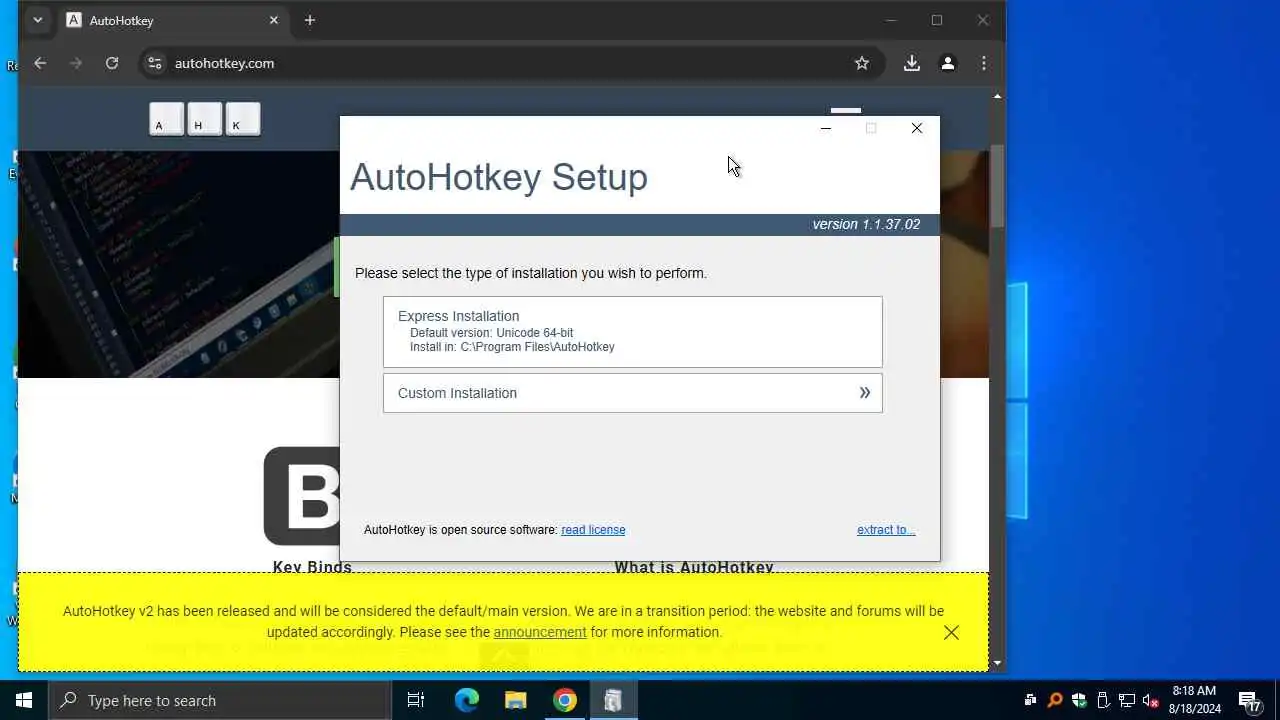Switch to Chrome on taskbar
Image resolution: width=1280 pixels, height=720 pixels.
(x=564, y=700)
